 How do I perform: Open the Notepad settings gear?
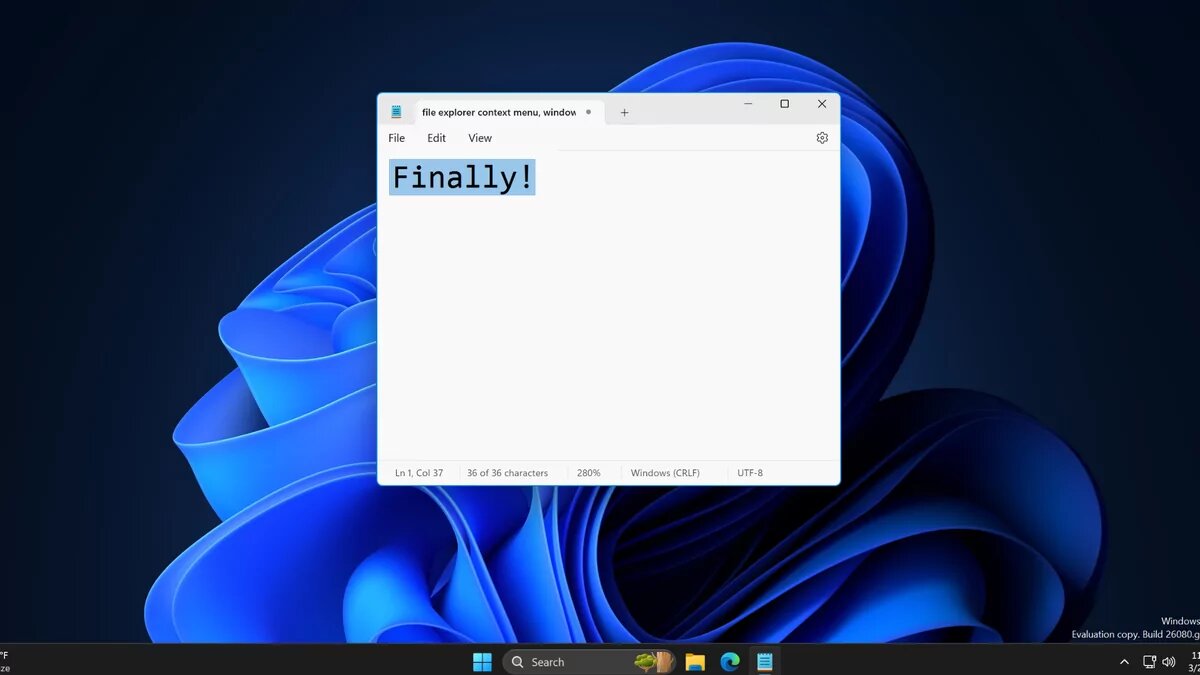822,138
